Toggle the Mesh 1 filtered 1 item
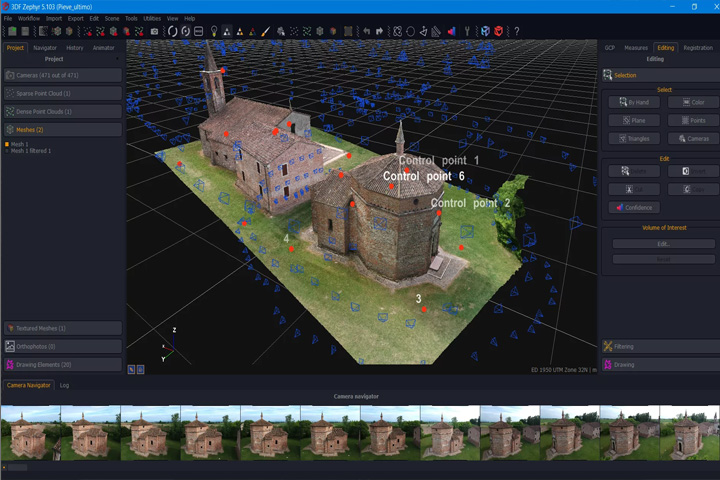Image resolution: width=720 pixels, height=480 pixels. [x=30, y=151]
